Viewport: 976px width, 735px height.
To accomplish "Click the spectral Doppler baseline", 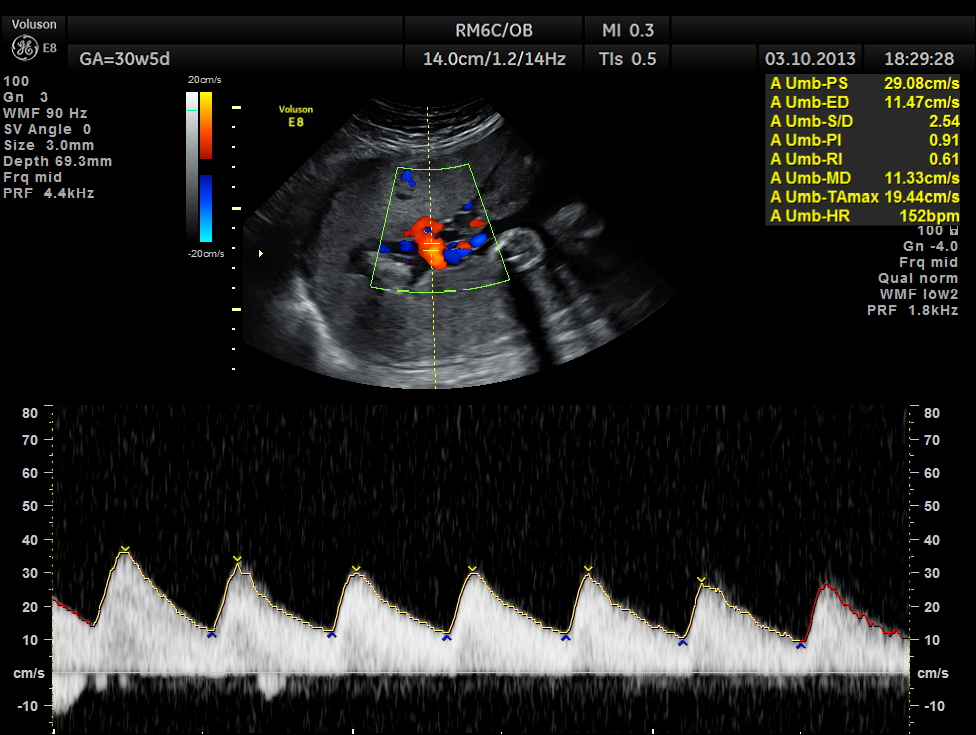I will coord(480,672).
